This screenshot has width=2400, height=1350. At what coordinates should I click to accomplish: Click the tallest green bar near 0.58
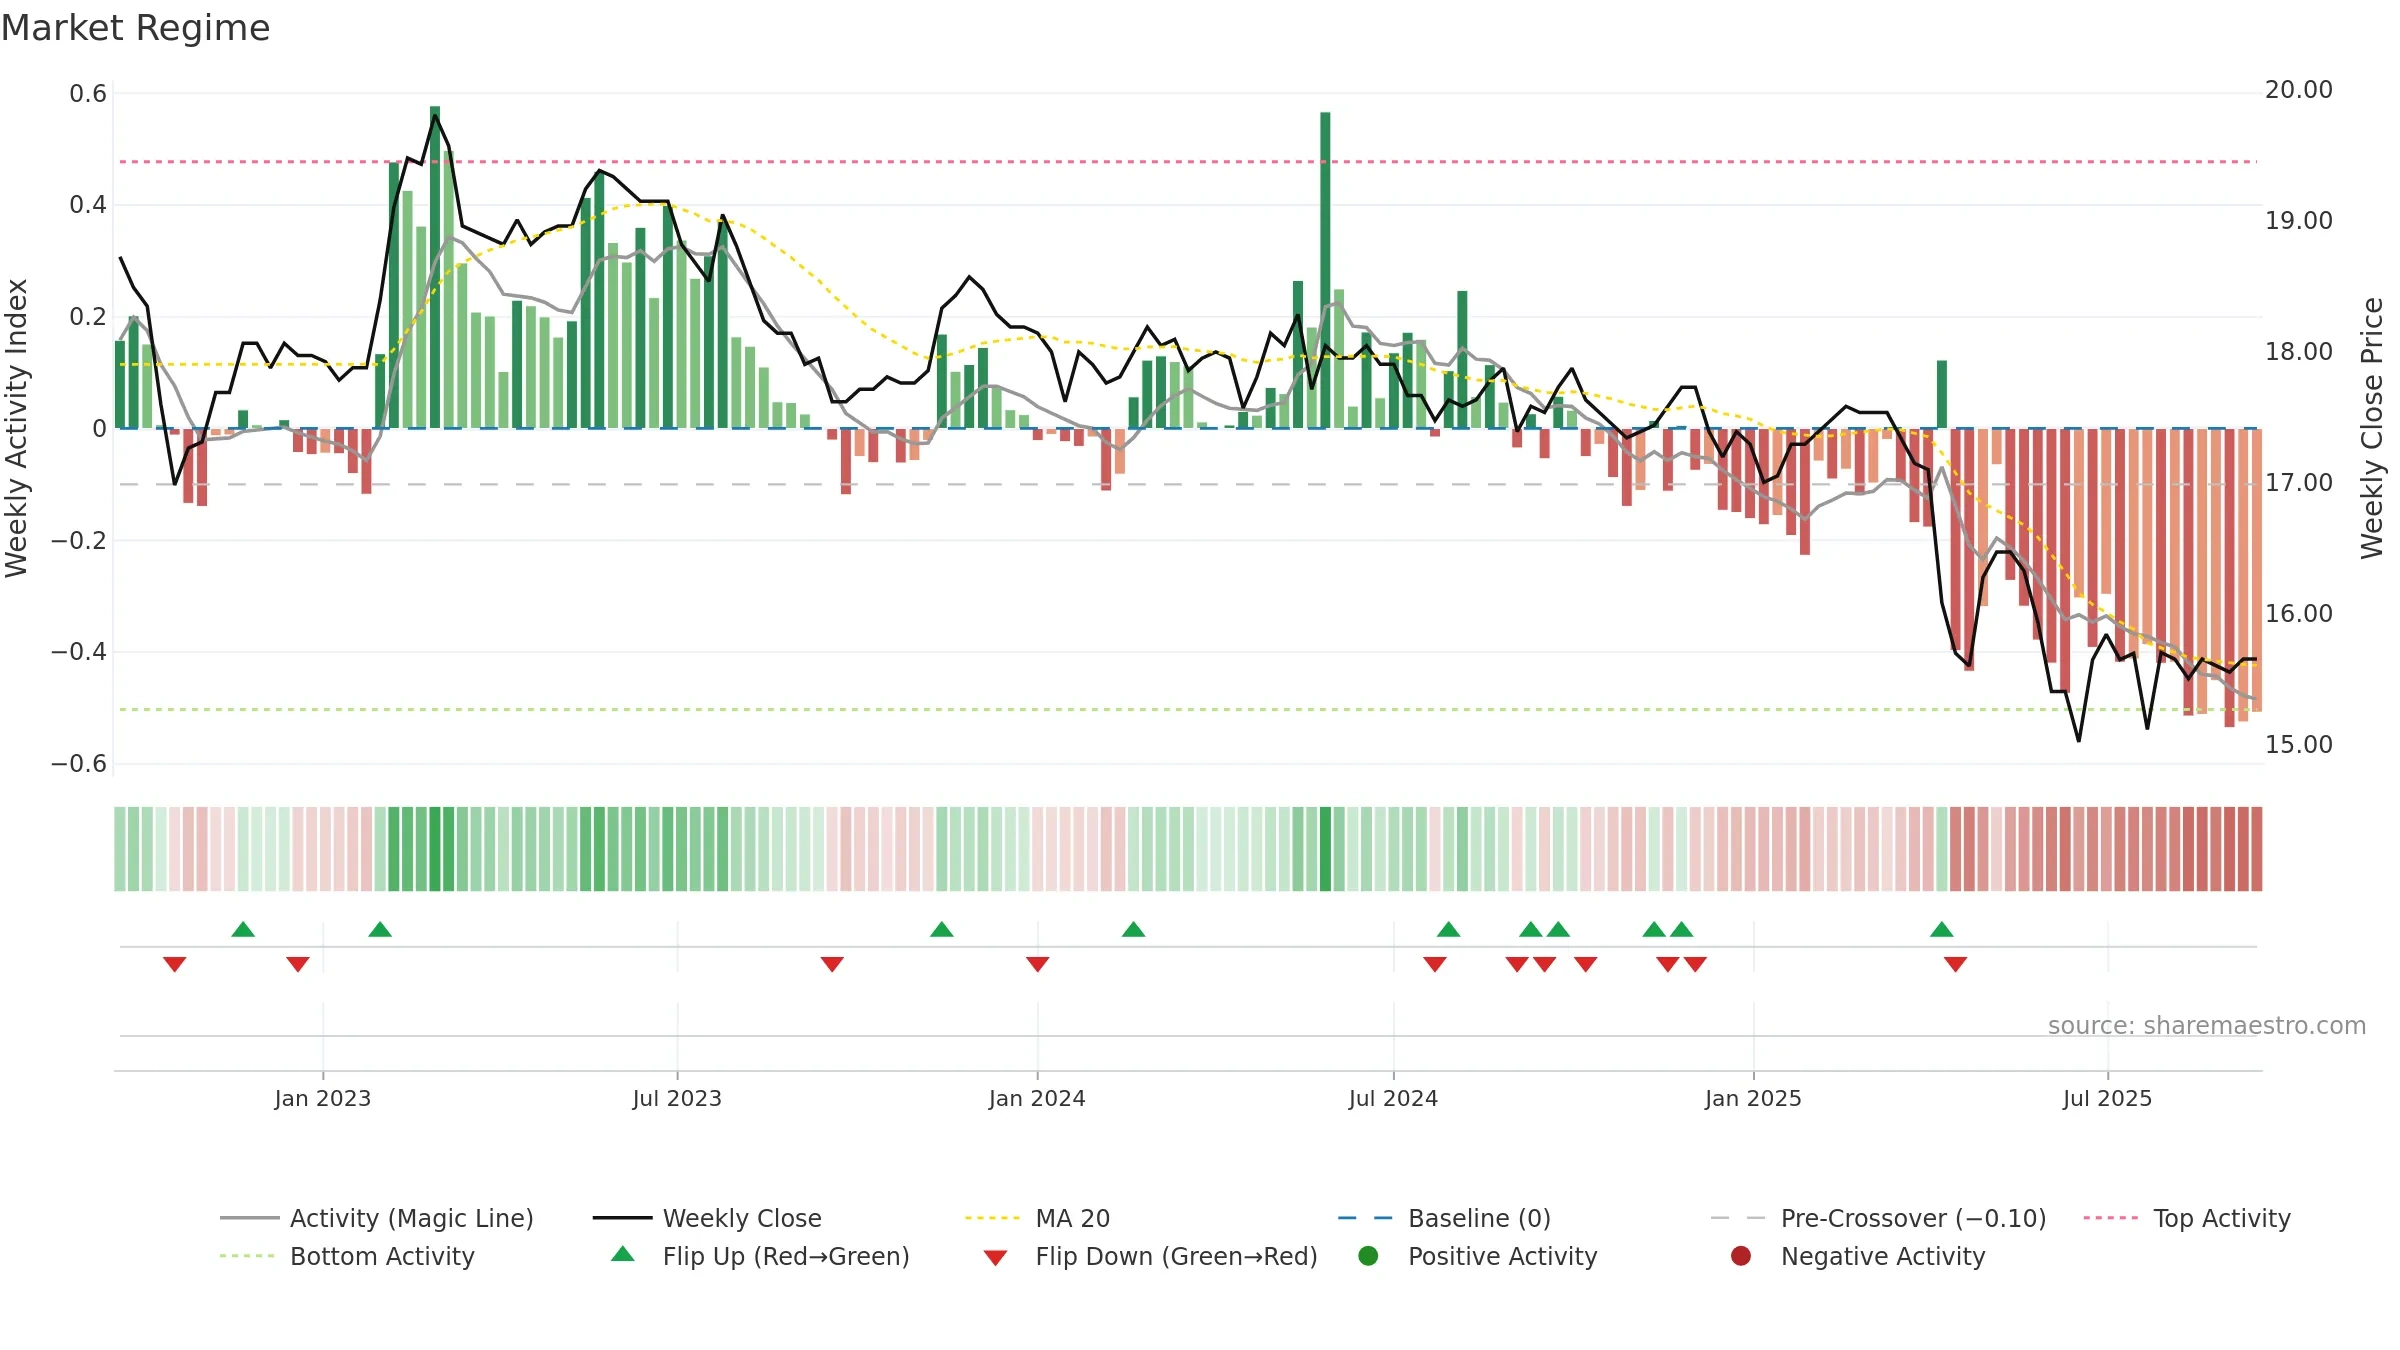(x=435, y=267)
